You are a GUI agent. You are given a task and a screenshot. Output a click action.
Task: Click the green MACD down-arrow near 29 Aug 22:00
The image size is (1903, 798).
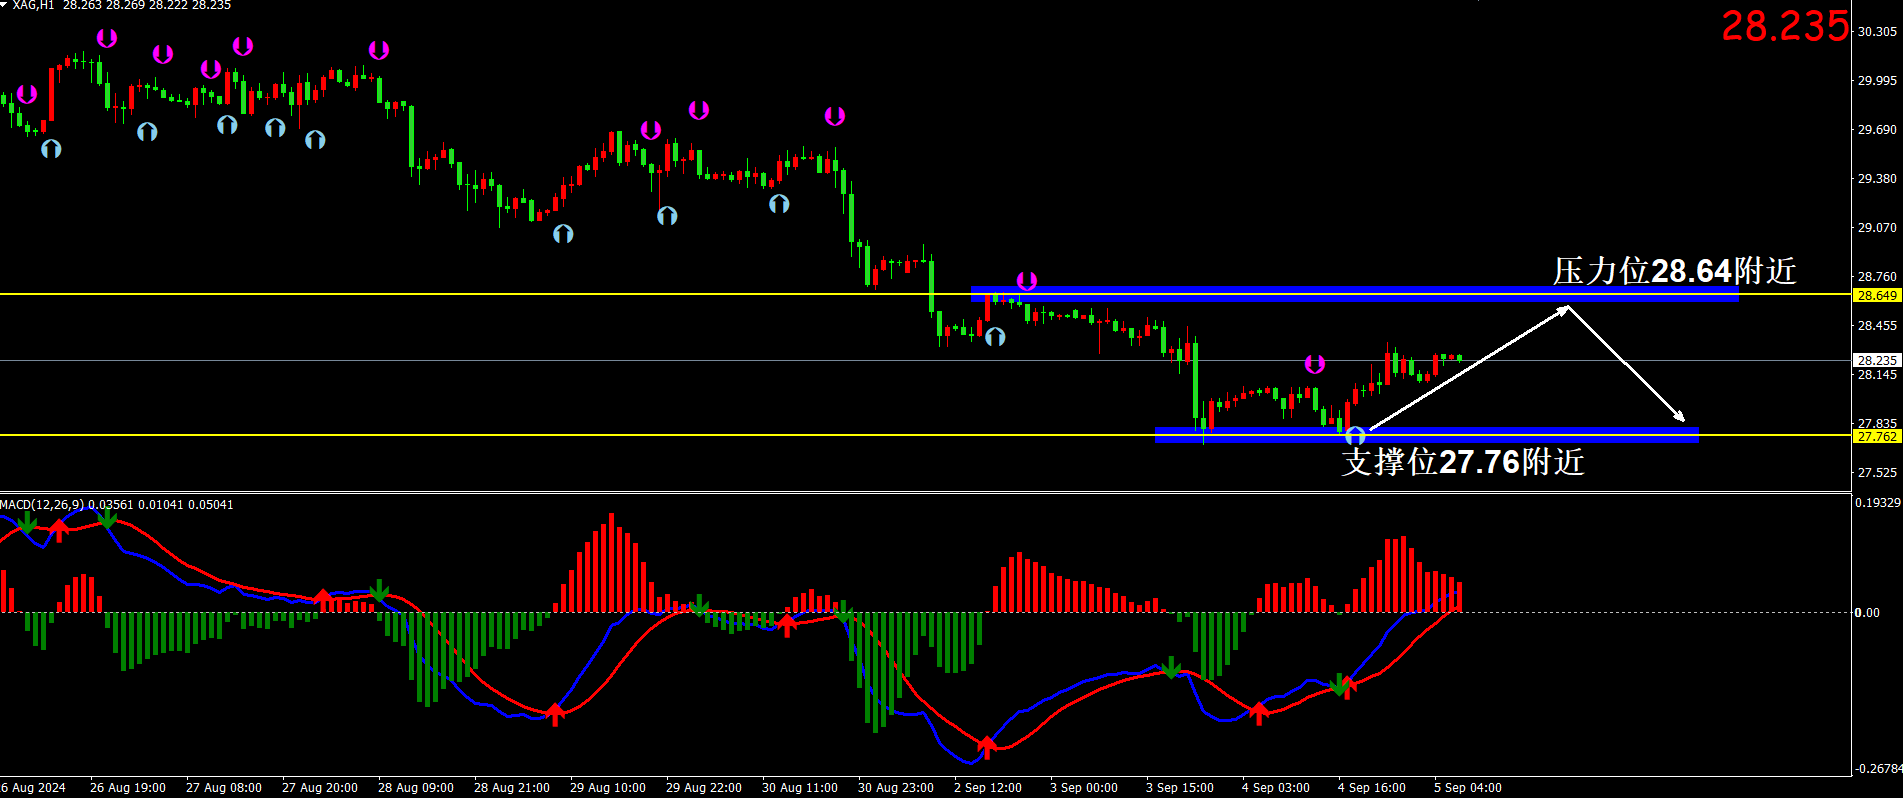699,605
